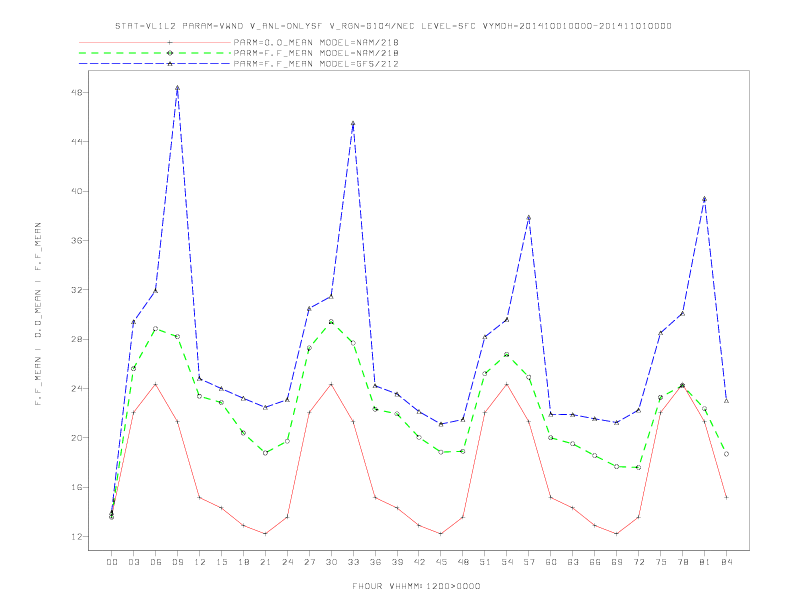
Task: Click x-axis tick label 69
Action: [617, 562]
